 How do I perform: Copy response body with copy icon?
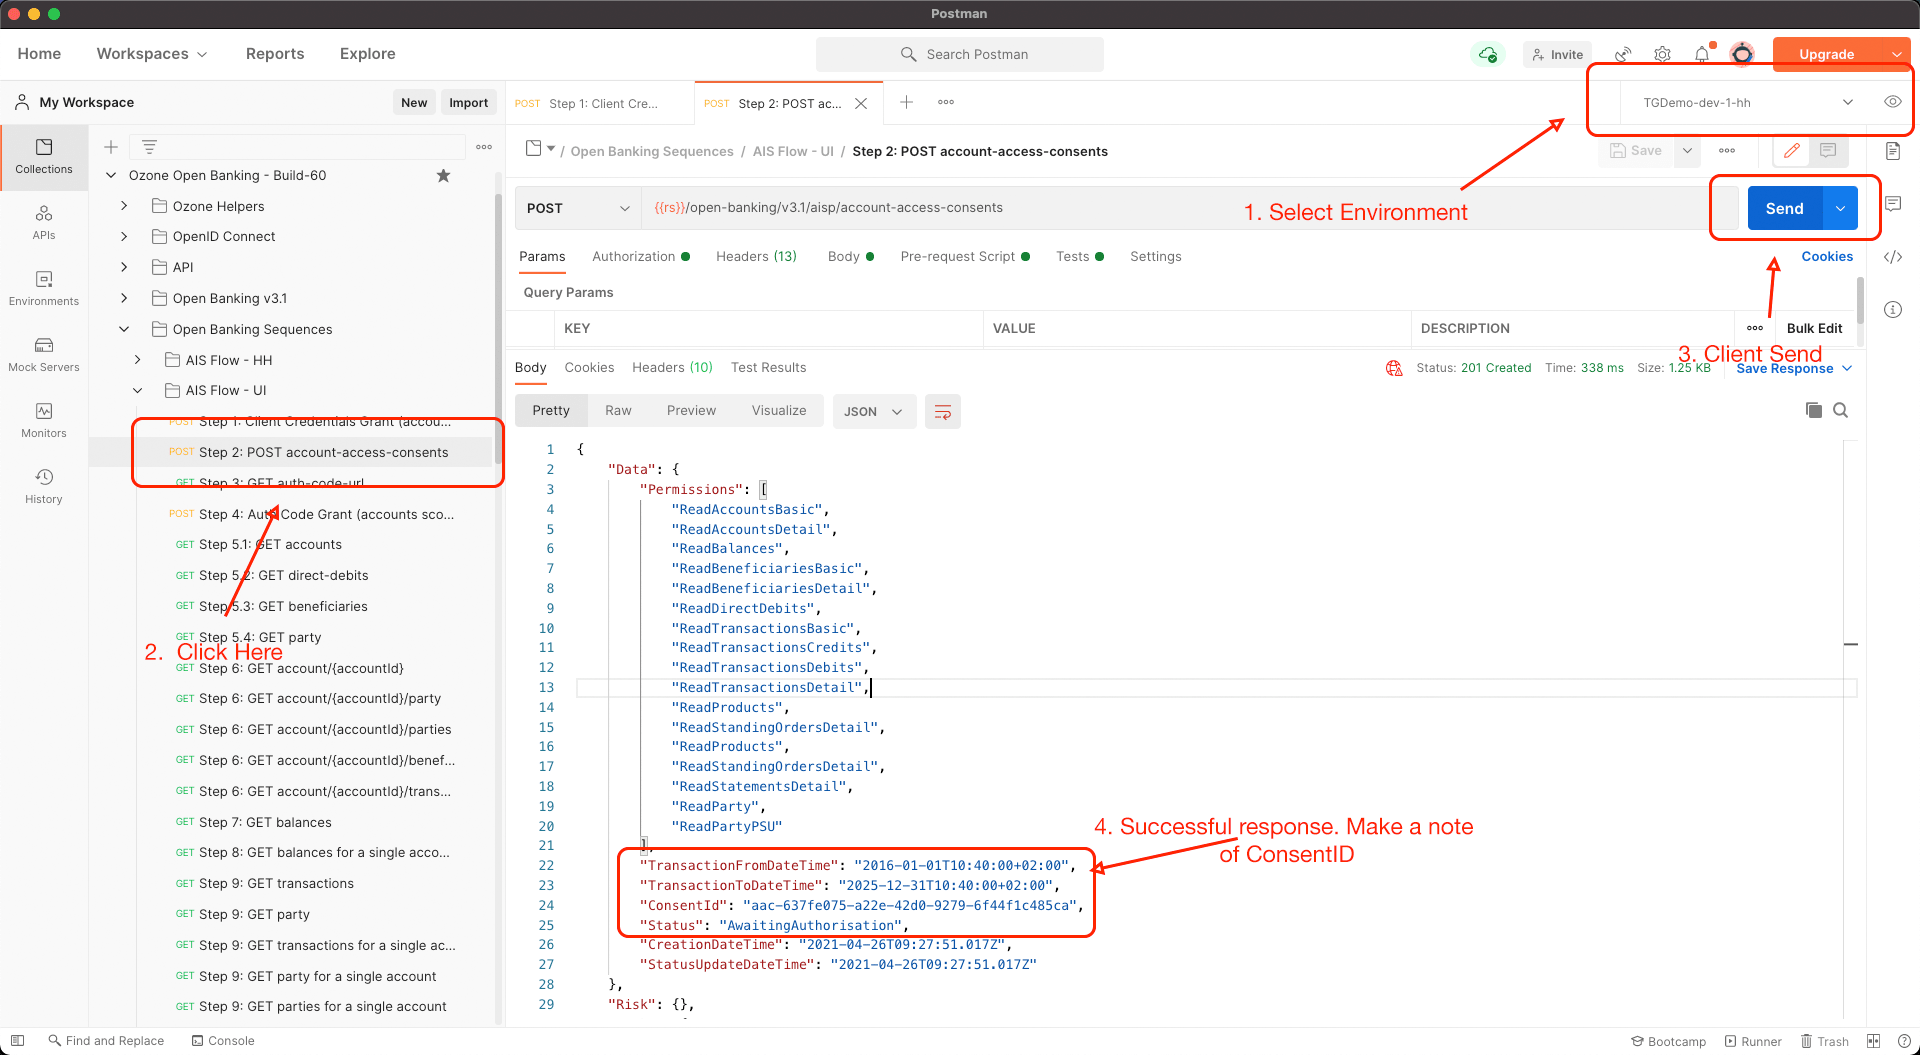[x=1813, y=410]
